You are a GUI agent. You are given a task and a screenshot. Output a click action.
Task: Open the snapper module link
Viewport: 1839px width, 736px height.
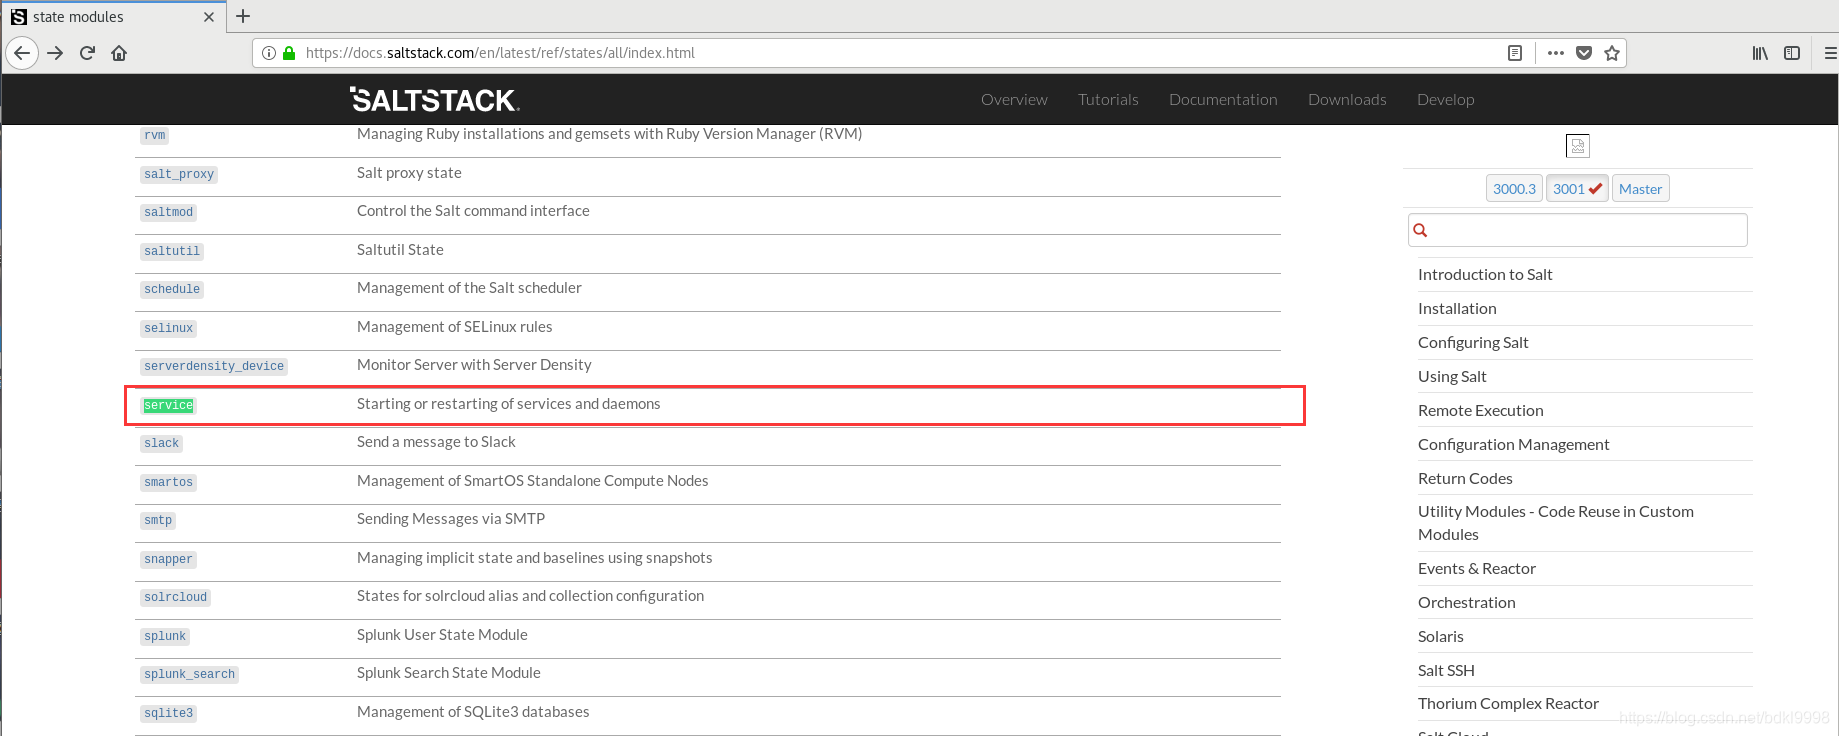click(x=168, y=559)
